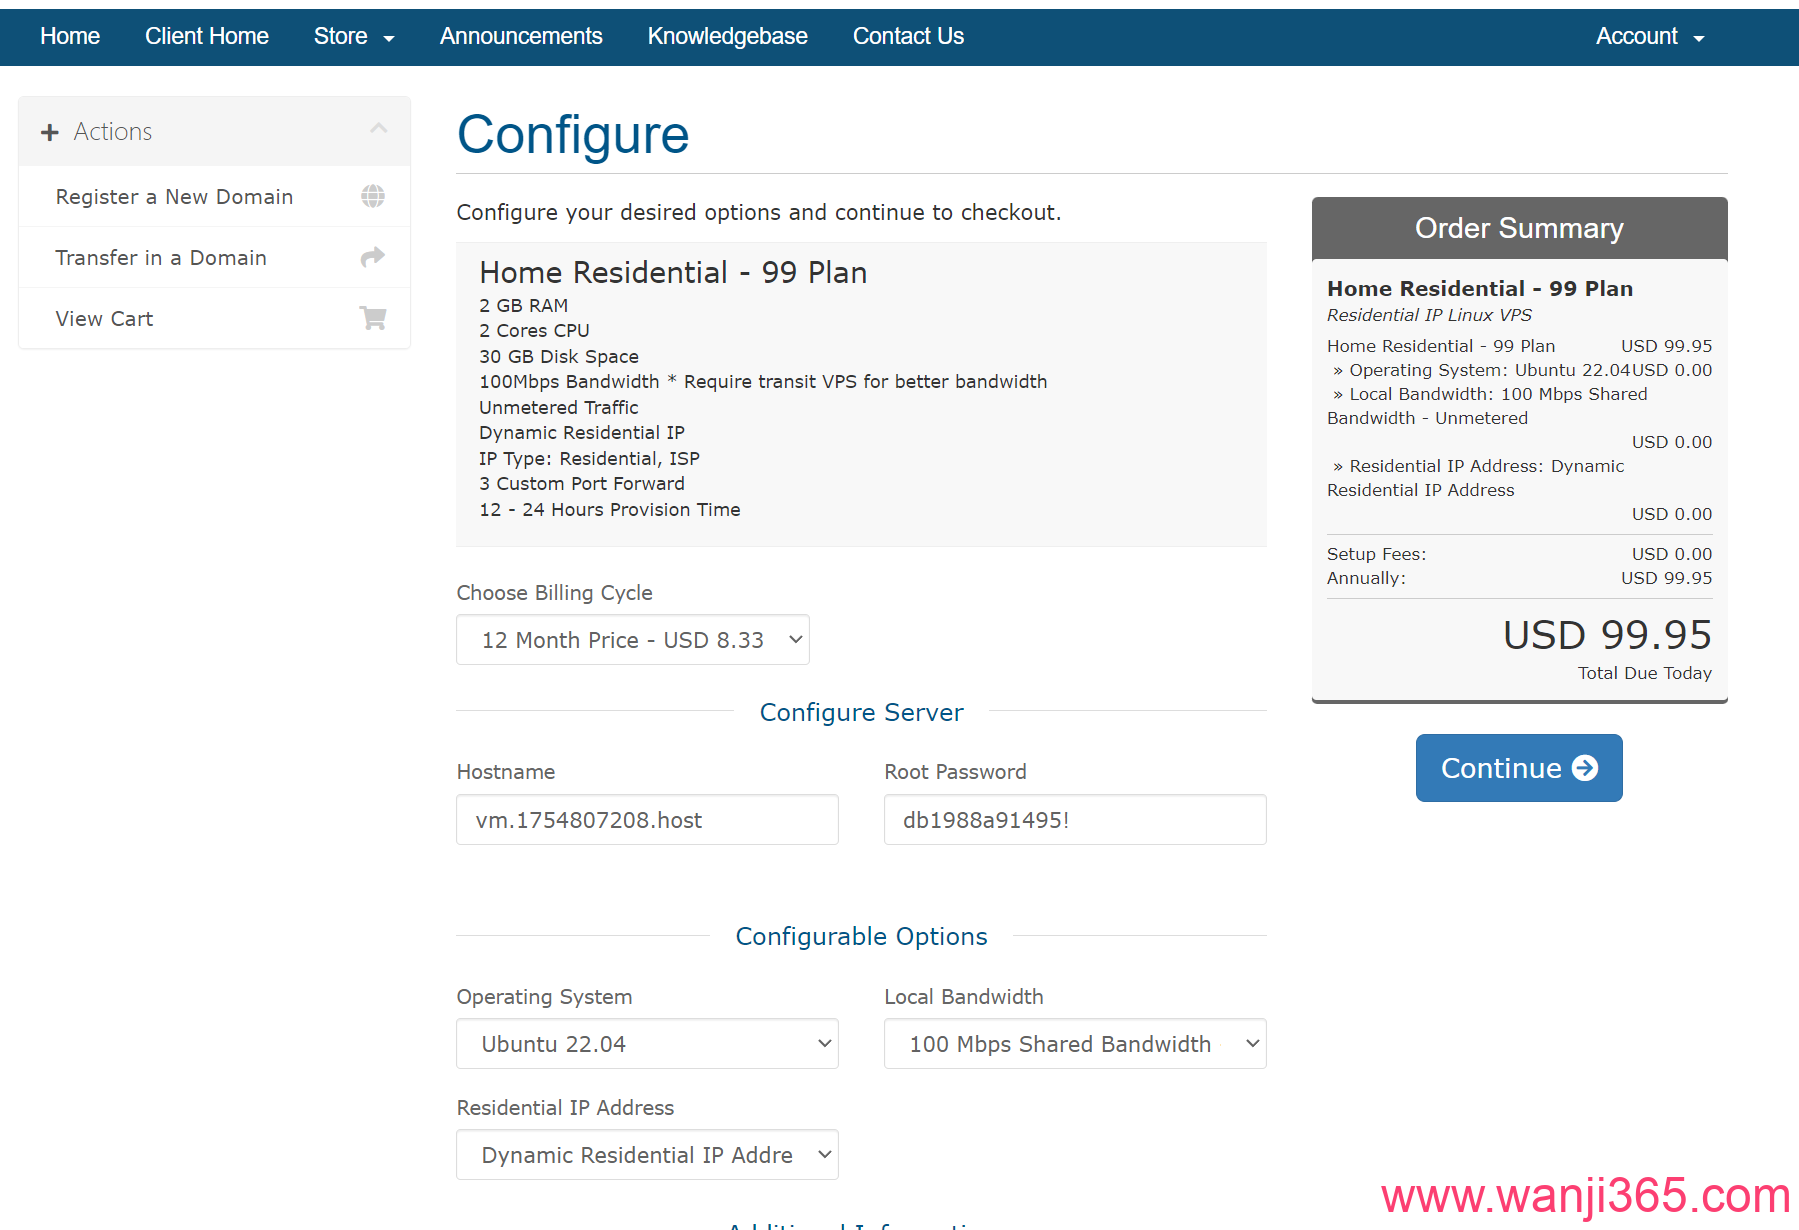Open the Store dropdown menu

(x=353, y=37)
